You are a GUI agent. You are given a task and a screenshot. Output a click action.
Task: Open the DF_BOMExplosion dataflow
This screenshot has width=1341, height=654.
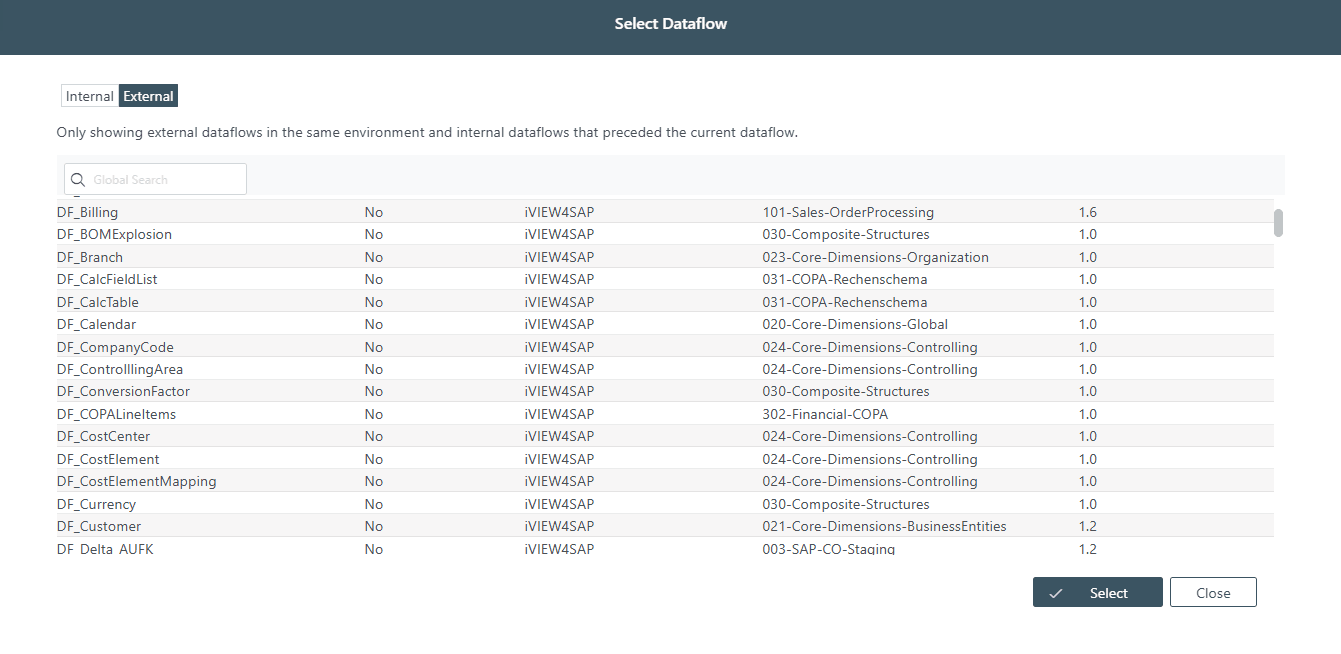(114, 234)
